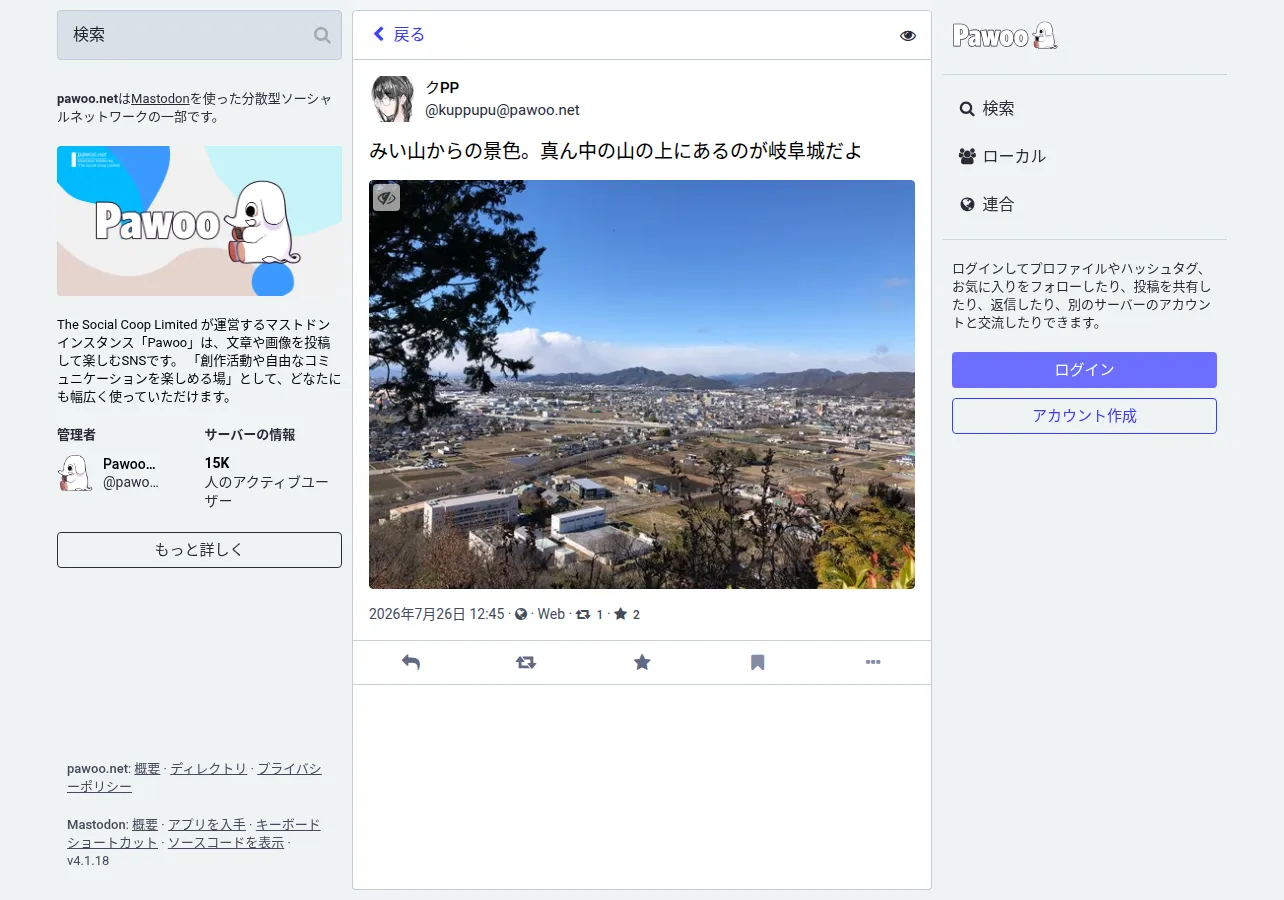Toggle the eye icon in the column header

pyautogui.click(x=908, y=36)
